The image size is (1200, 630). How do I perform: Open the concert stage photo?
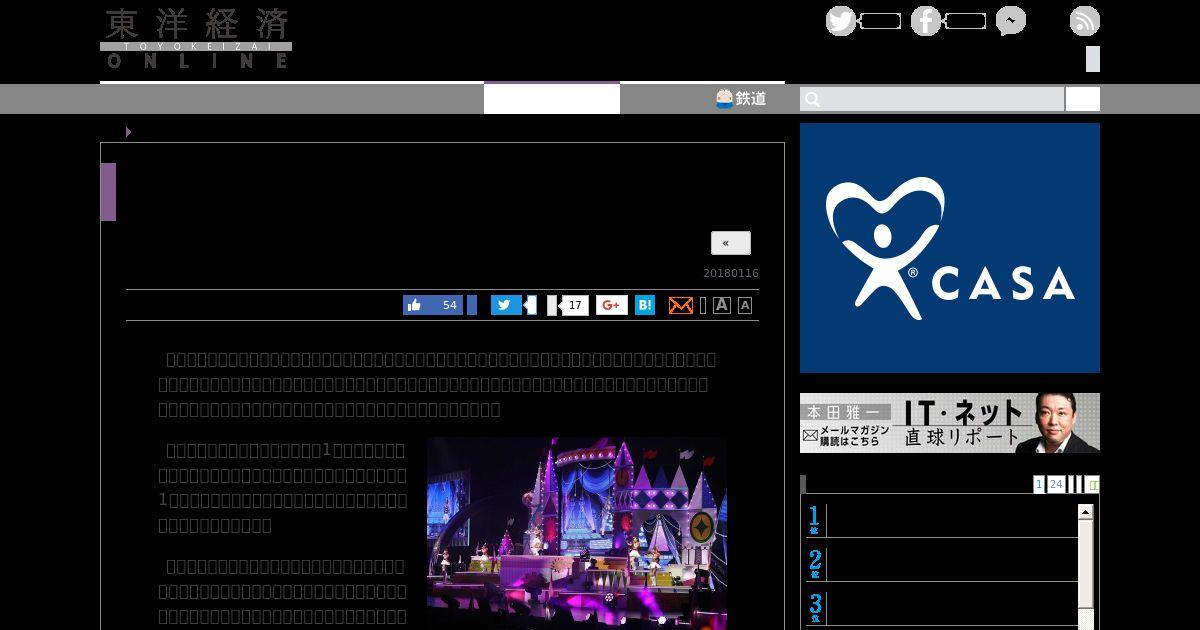[x=577, y=532]
